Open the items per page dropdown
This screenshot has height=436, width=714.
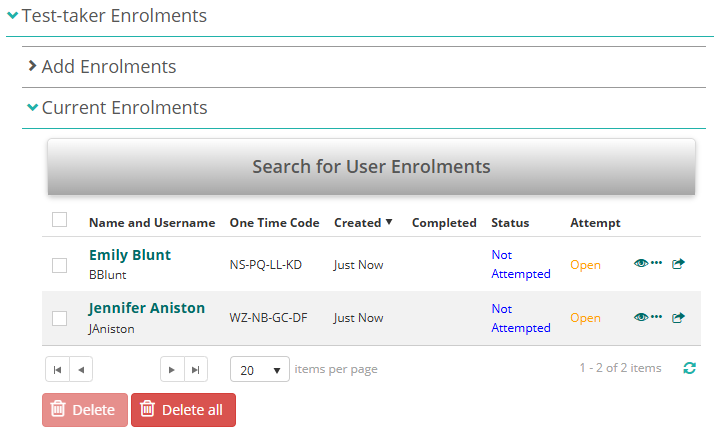coord(260,370)
